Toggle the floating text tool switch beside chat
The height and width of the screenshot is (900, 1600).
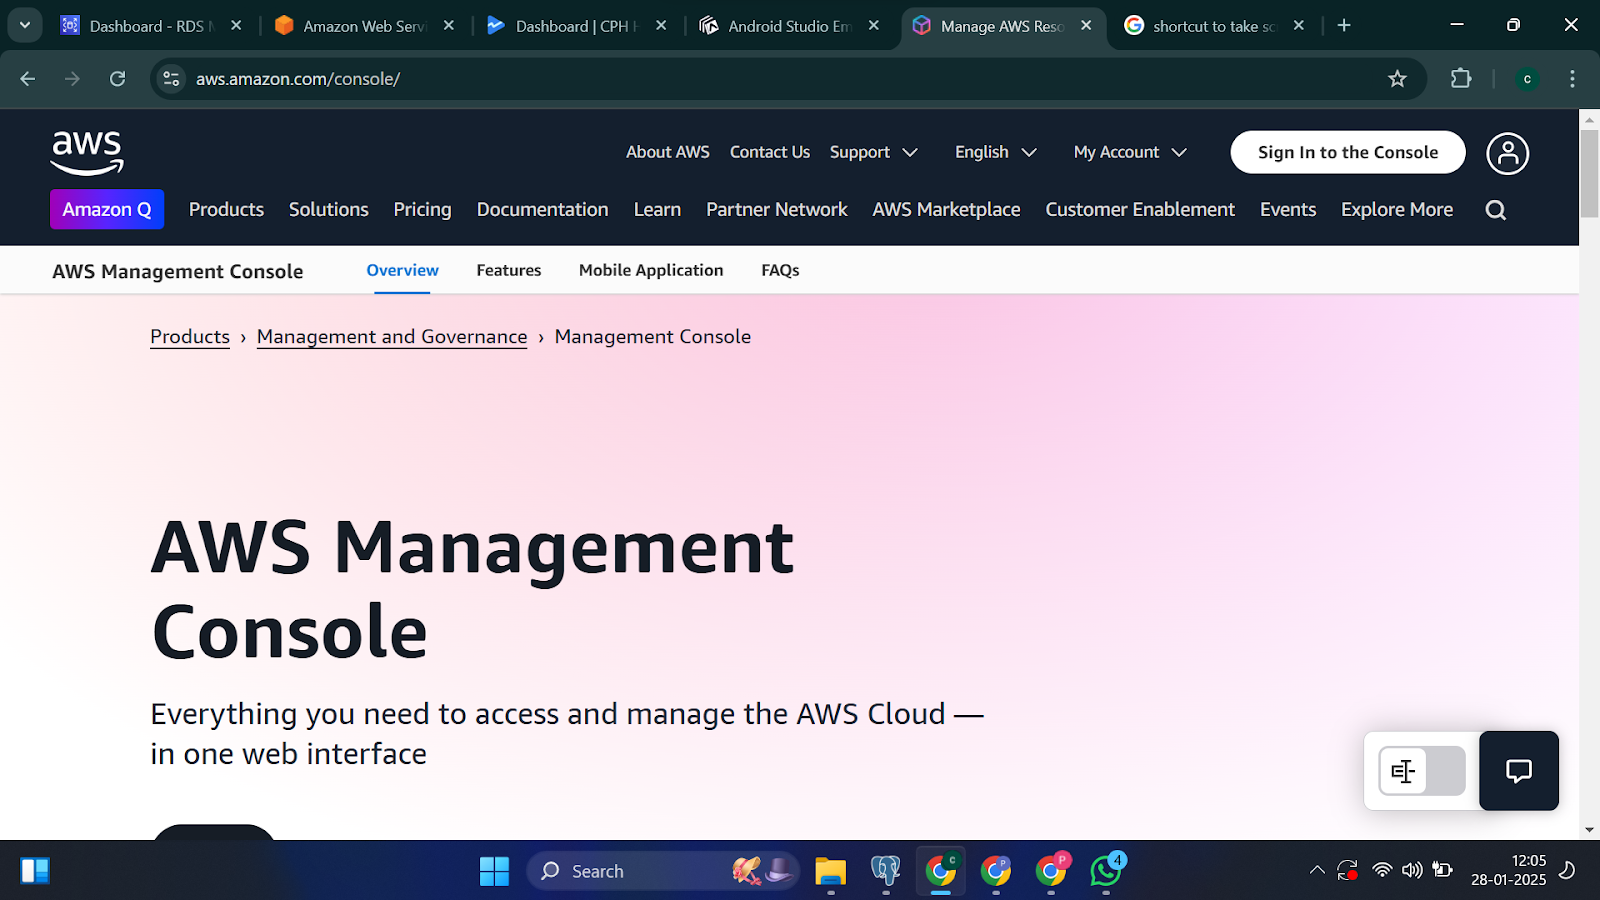pos(1422,771)
